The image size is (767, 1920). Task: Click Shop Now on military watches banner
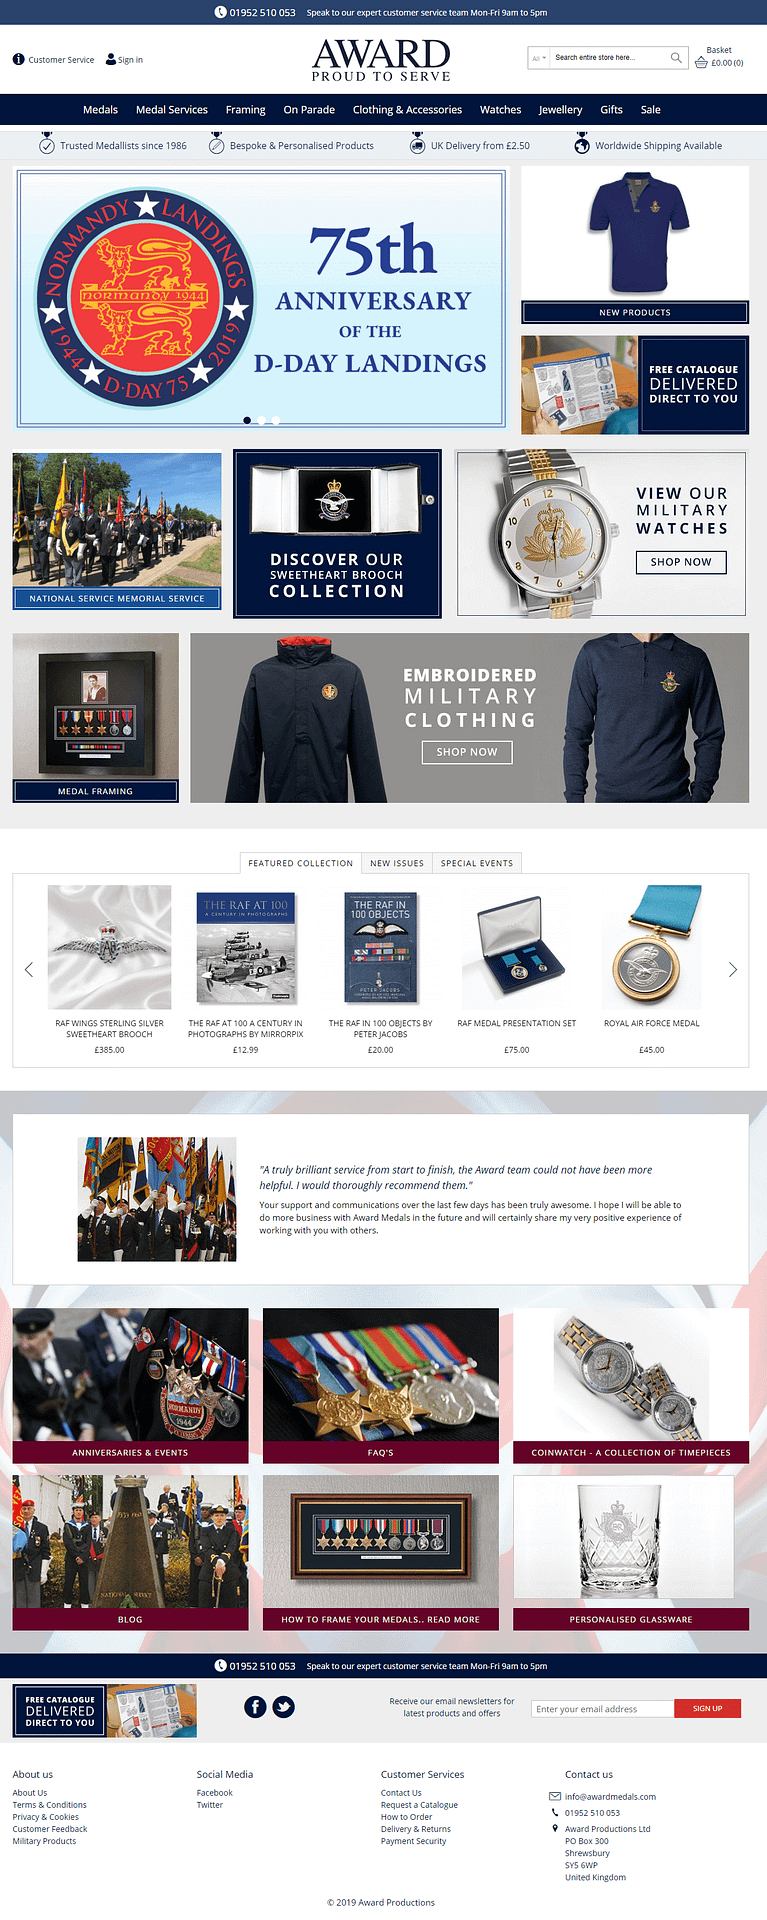681,562
